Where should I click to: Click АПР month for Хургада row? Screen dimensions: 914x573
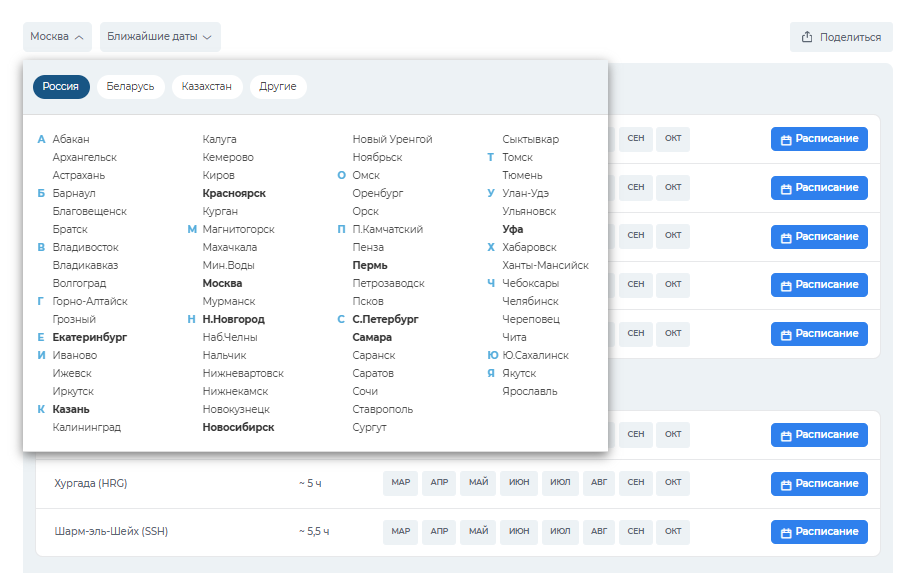coord(440,483)
